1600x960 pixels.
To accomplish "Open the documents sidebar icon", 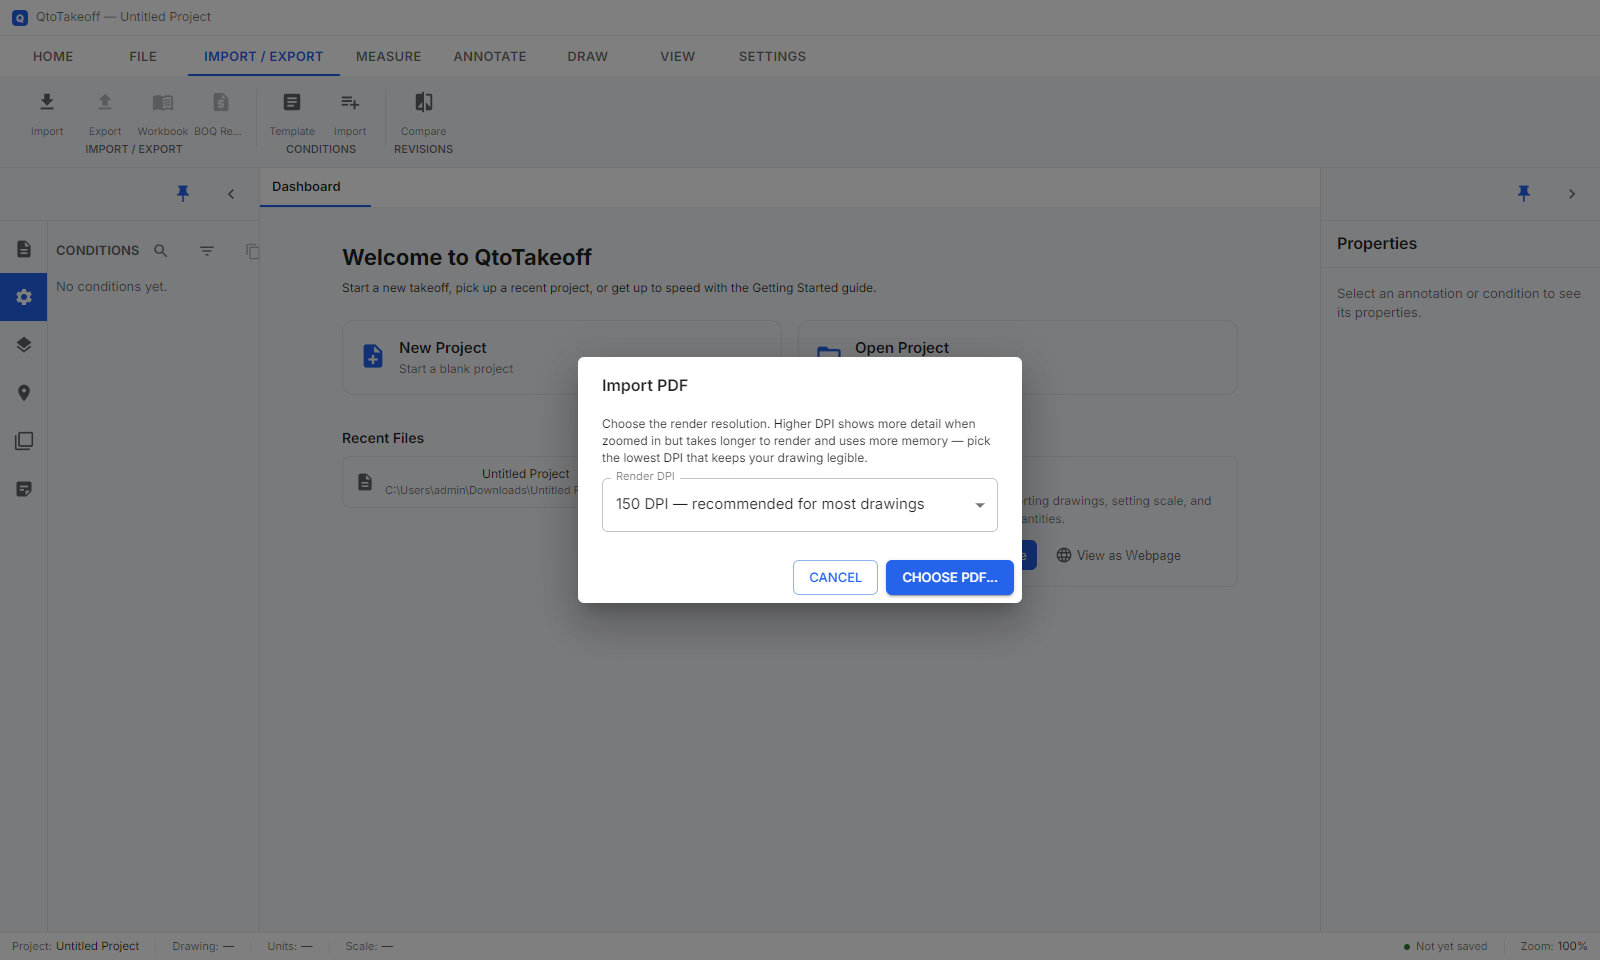I will point(24,249).
